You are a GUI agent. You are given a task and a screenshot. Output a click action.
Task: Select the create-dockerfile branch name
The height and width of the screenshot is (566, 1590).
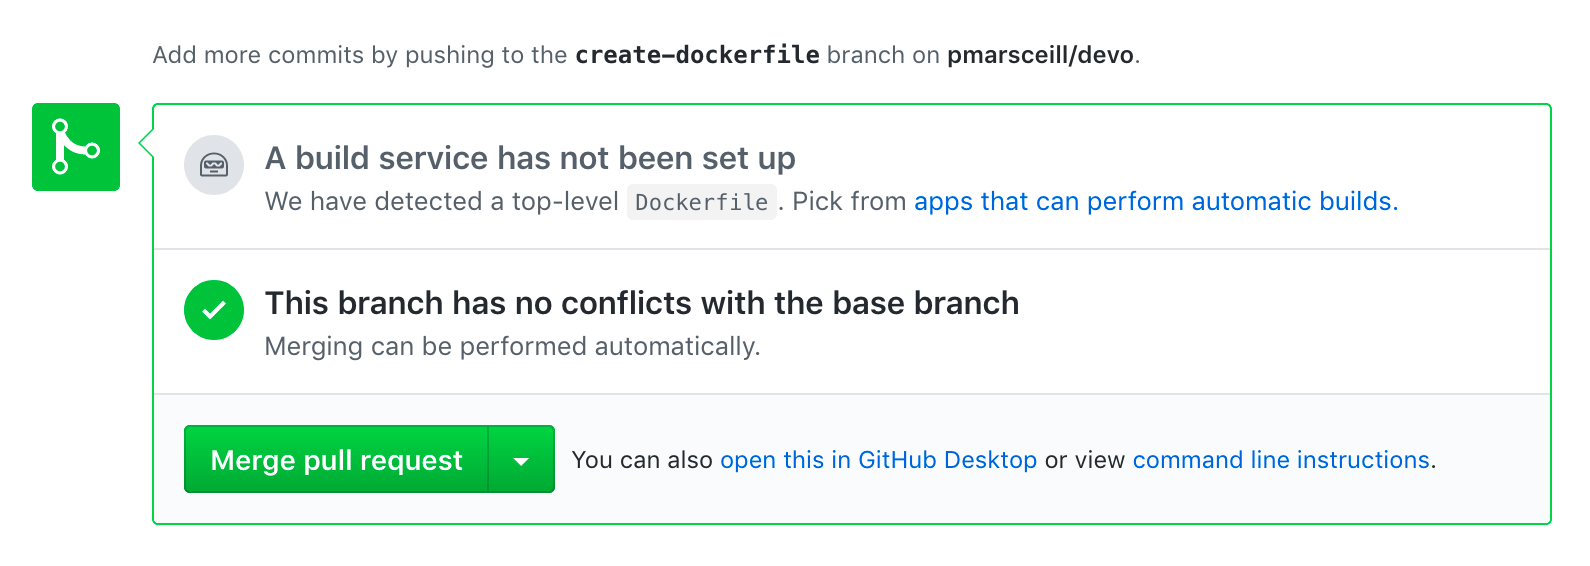click(697, 55)
